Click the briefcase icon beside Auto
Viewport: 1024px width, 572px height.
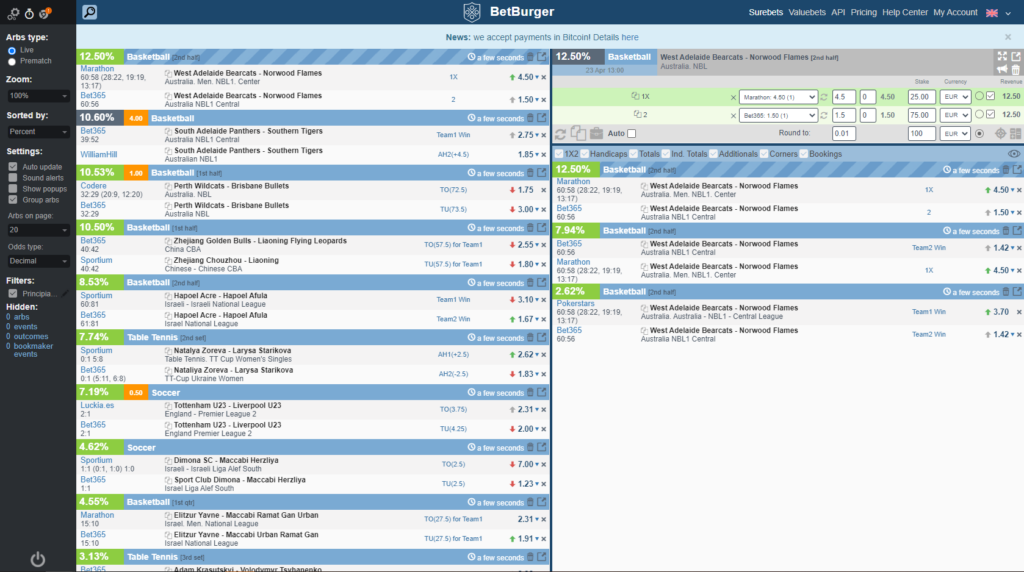point(596,133)
